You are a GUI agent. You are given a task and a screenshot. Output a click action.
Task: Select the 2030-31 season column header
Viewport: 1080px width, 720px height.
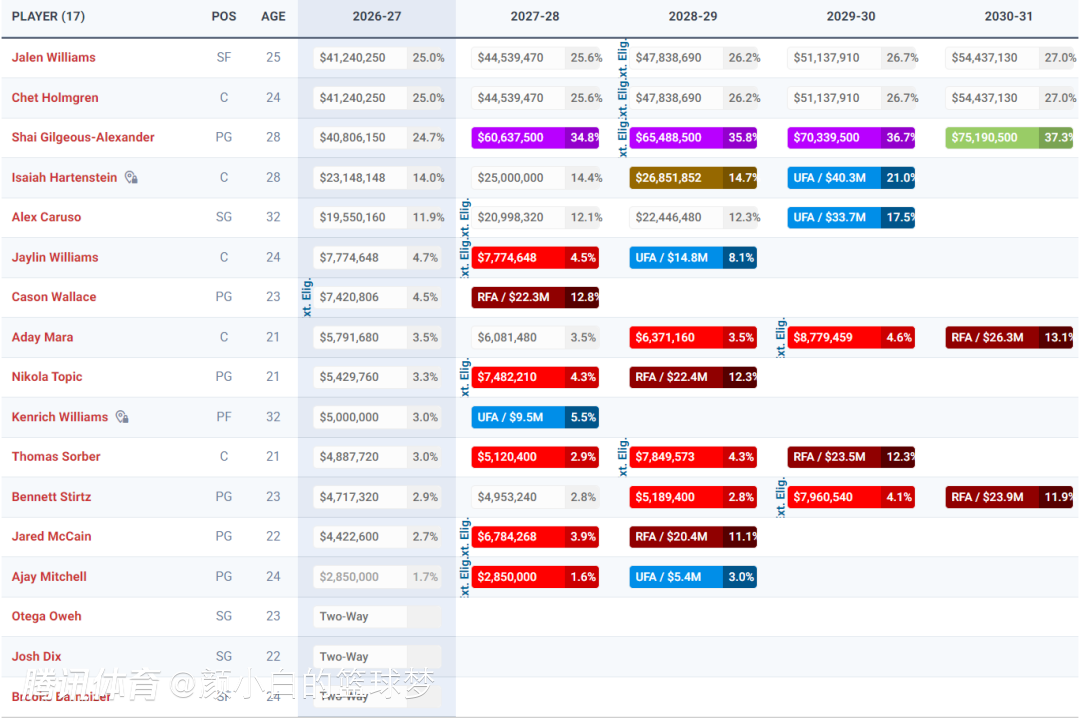click(1008, 16)
